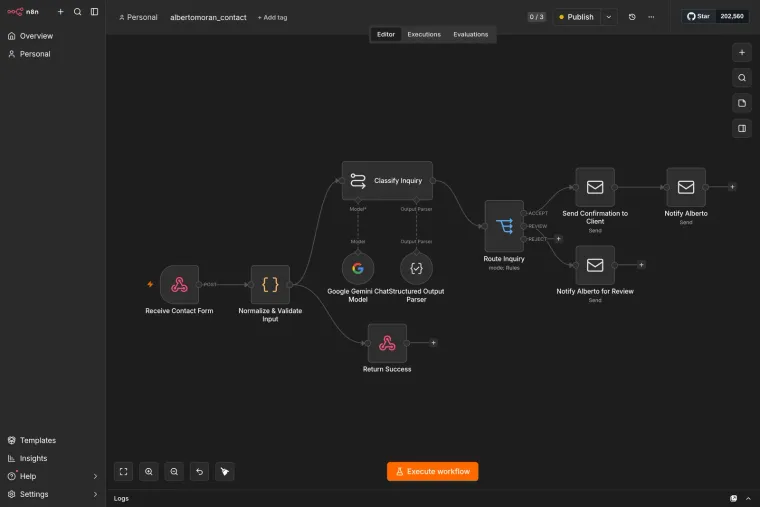The width and height of the screenshot is (760, 507).
Task: Click the albertomoran_contact workflow name
Action: pos(208,17)
